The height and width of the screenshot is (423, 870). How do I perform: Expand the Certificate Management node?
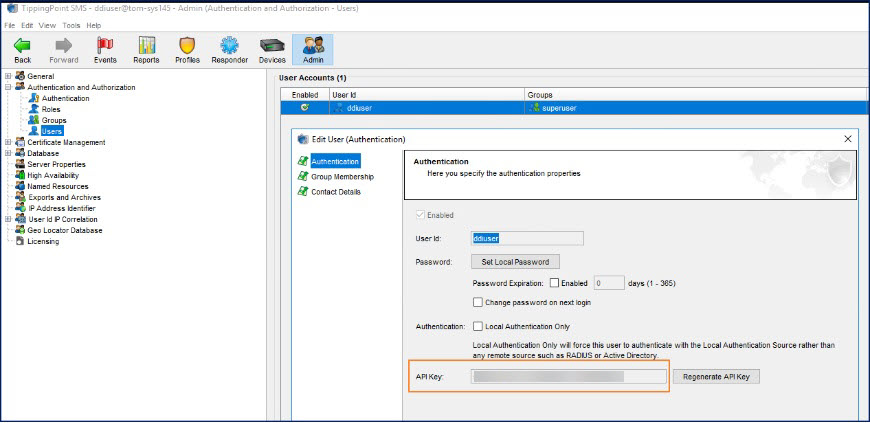[x=8, y=143]
